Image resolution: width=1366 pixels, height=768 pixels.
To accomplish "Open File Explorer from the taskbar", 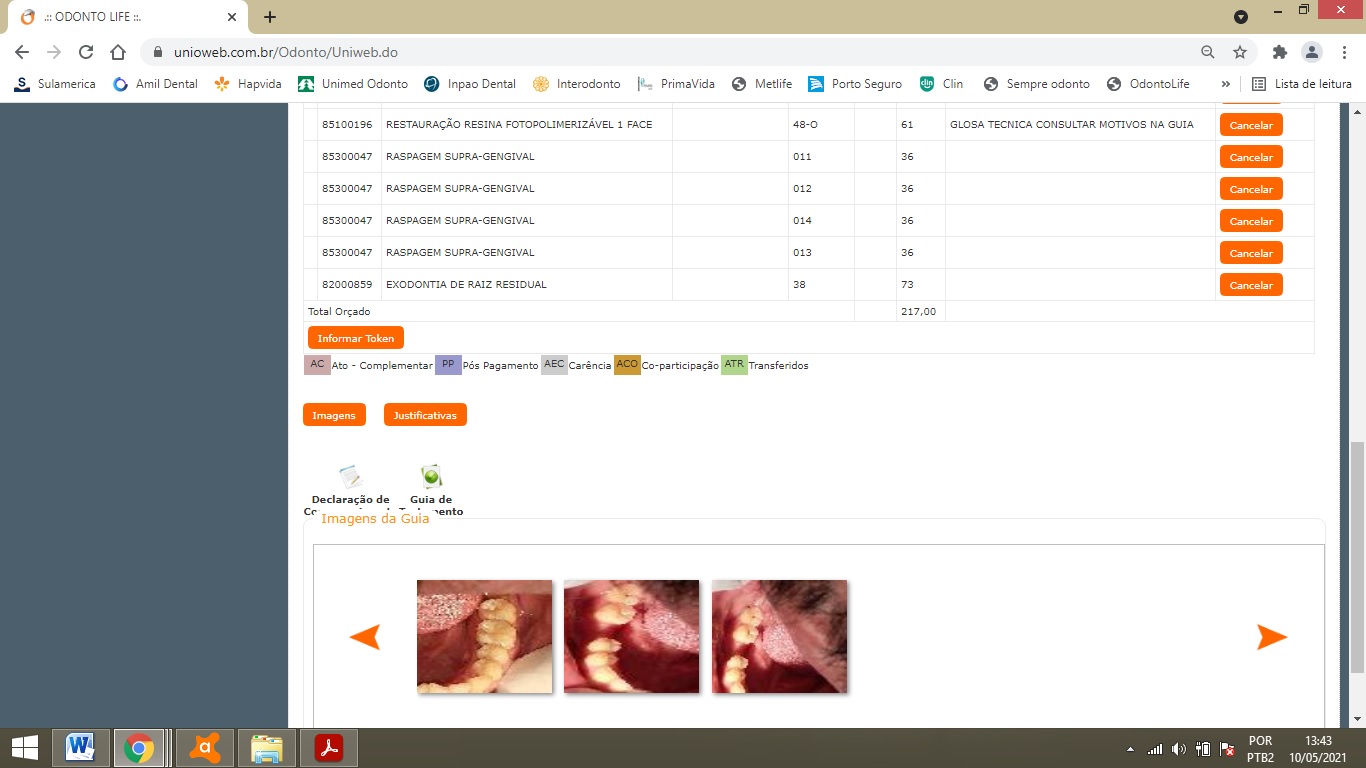I will pos(267,748).
